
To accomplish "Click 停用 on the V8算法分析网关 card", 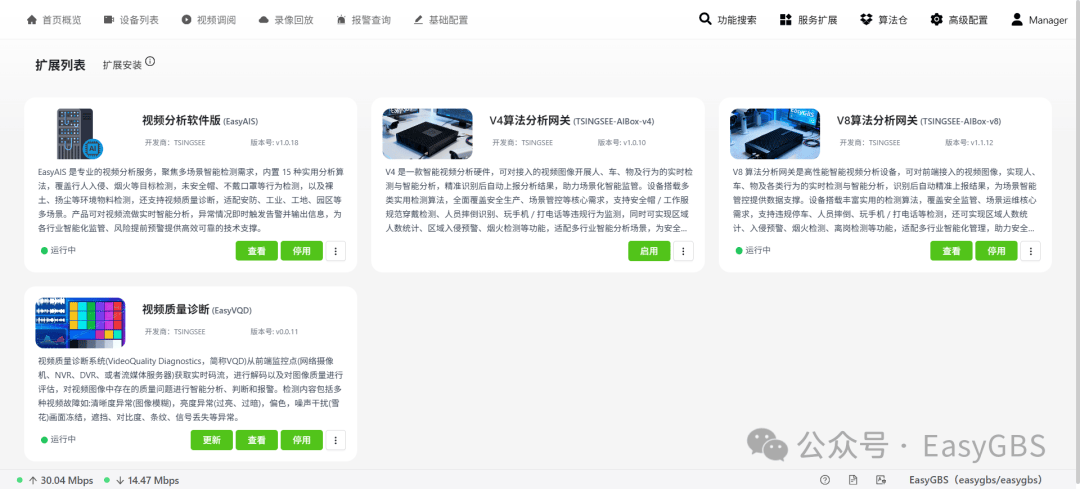I will (x=996, y=251).
